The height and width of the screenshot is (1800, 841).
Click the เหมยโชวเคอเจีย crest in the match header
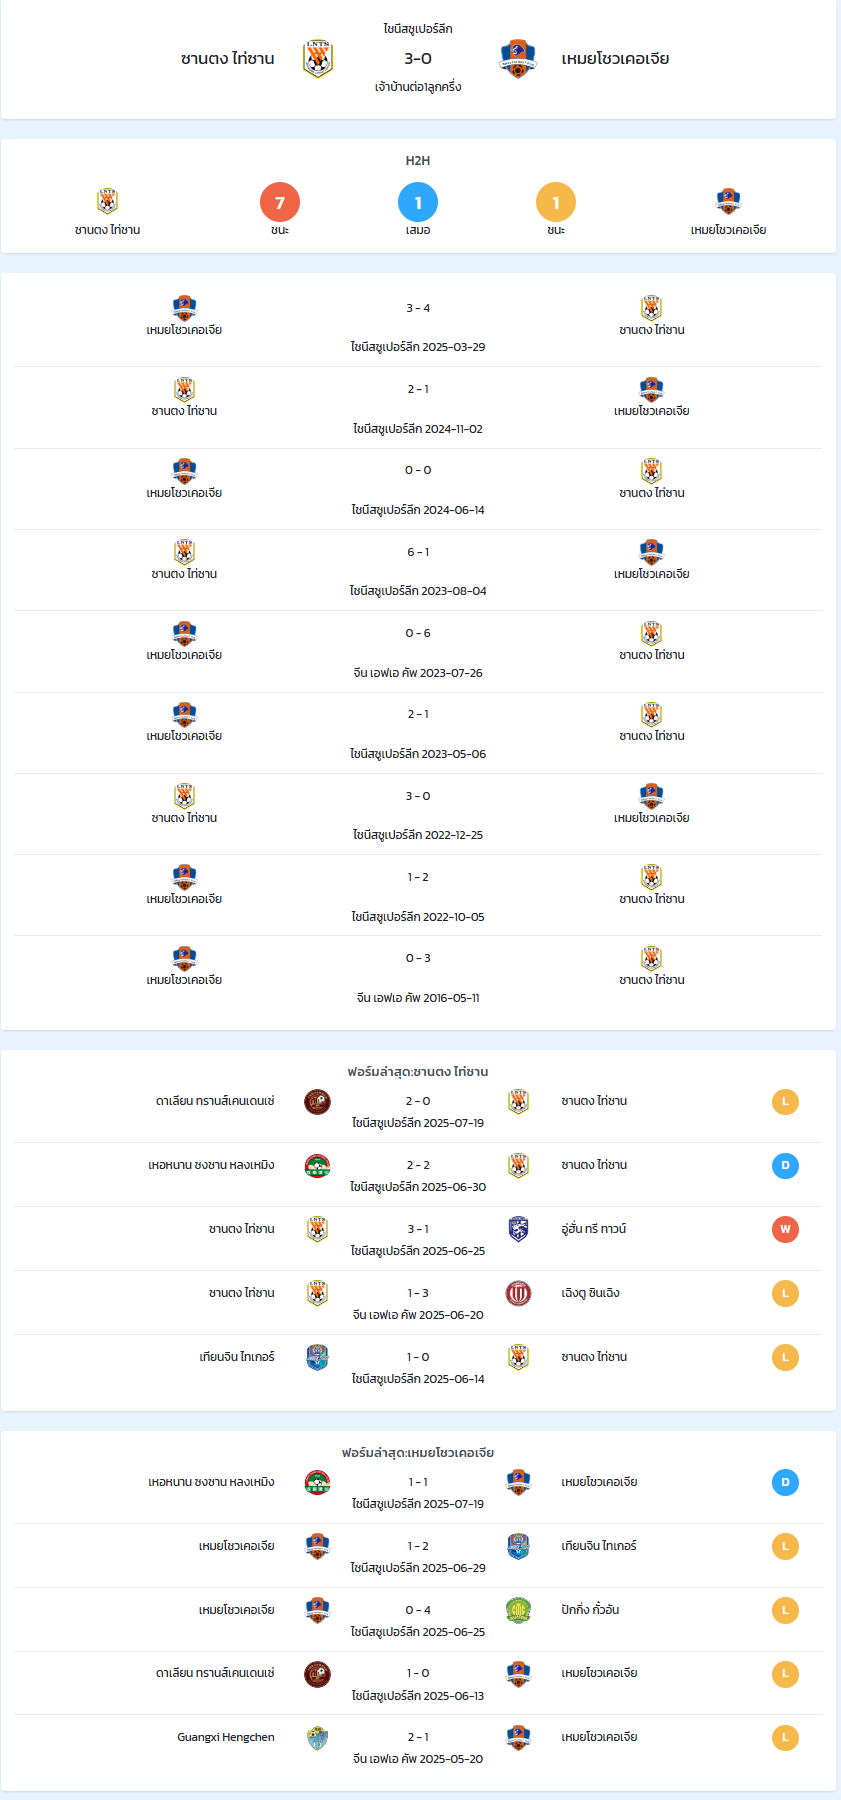point(518,59)
